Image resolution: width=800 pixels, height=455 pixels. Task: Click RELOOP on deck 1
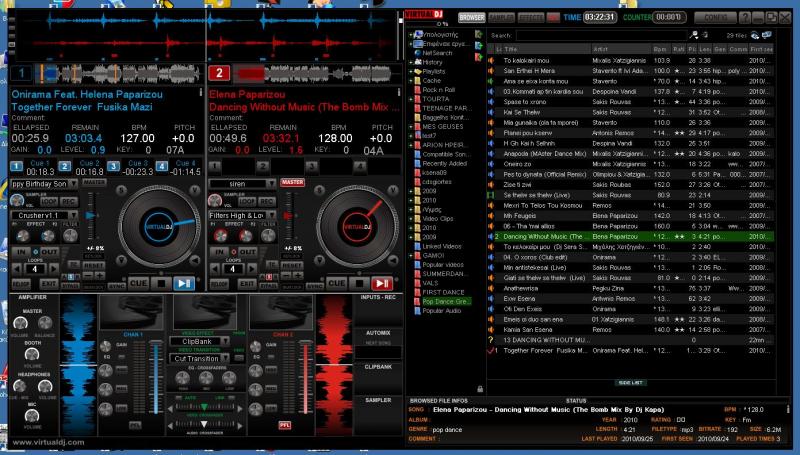point(21,284)
